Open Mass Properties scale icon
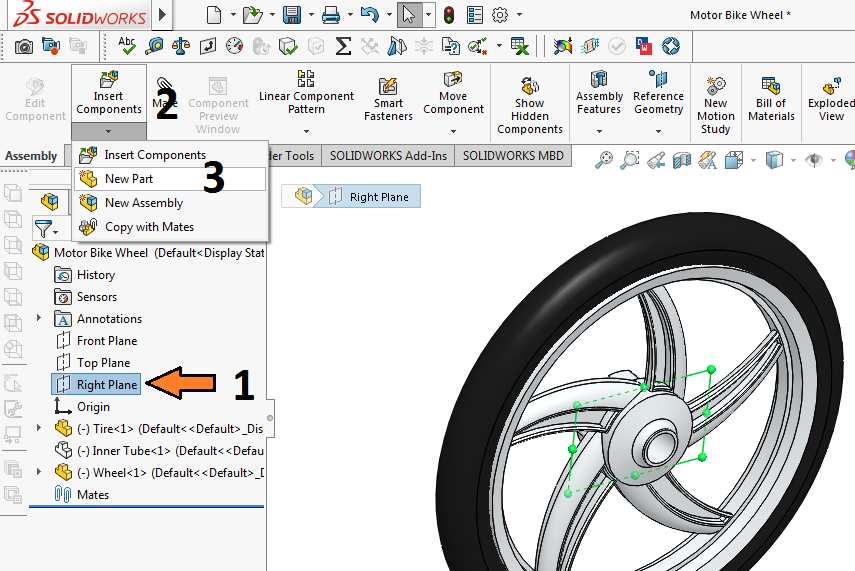855x571 pixels. [181, 46]
